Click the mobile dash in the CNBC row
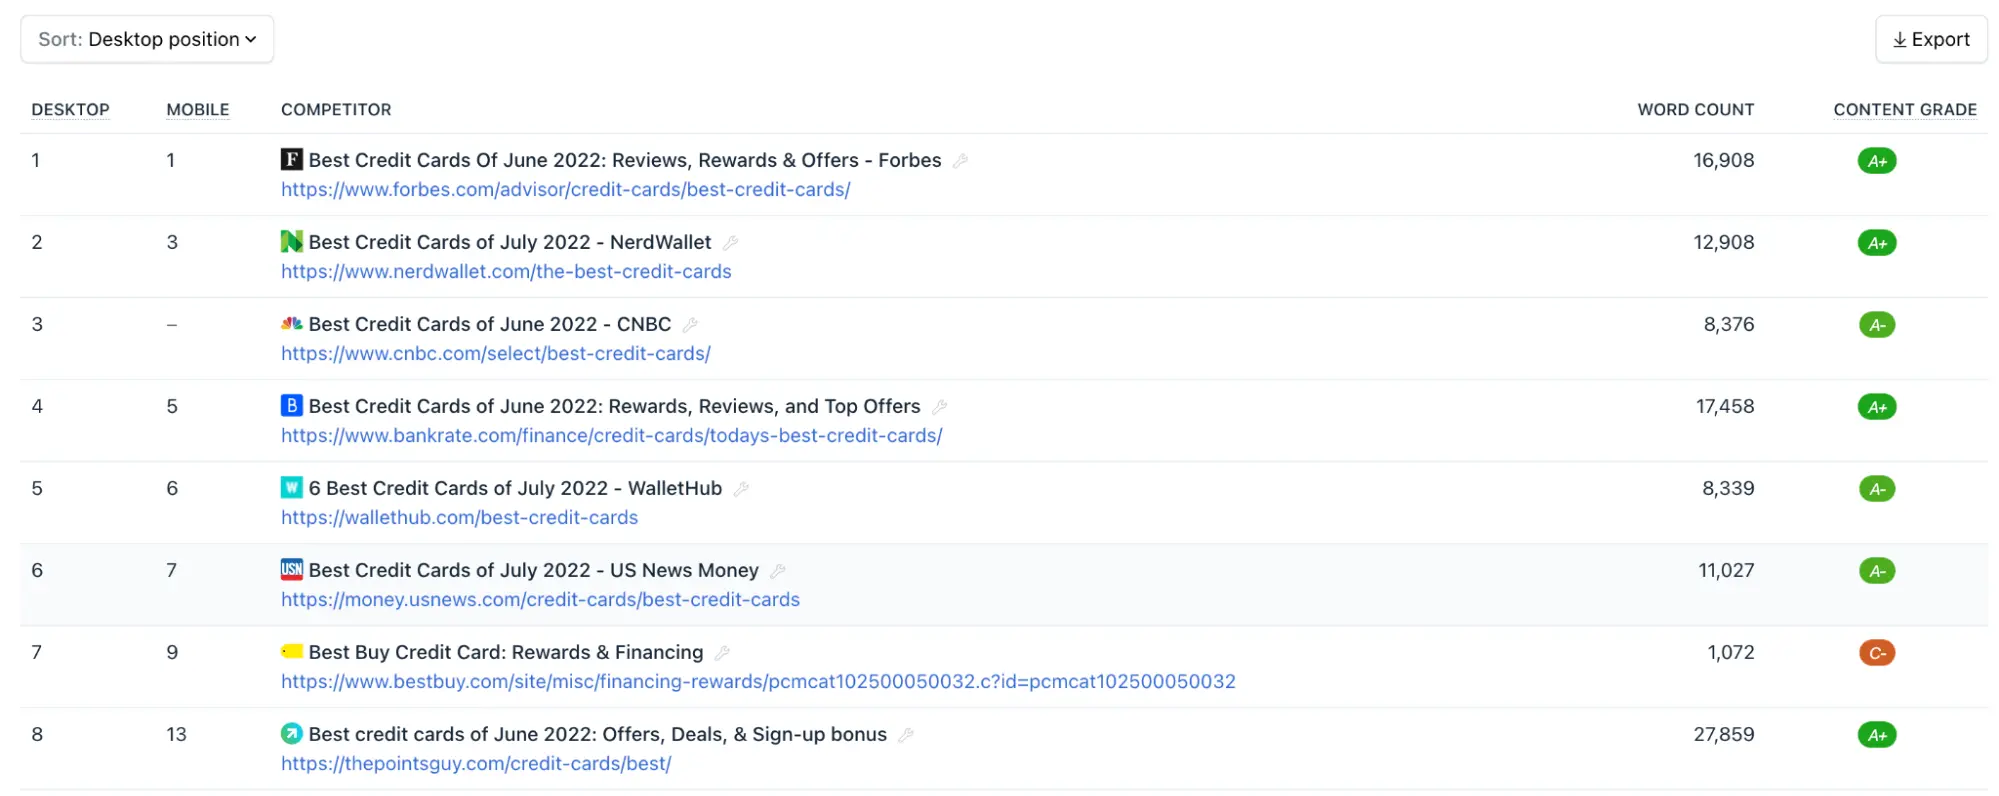Viewport: 1999px width, 796px height. tap(172, 324)
